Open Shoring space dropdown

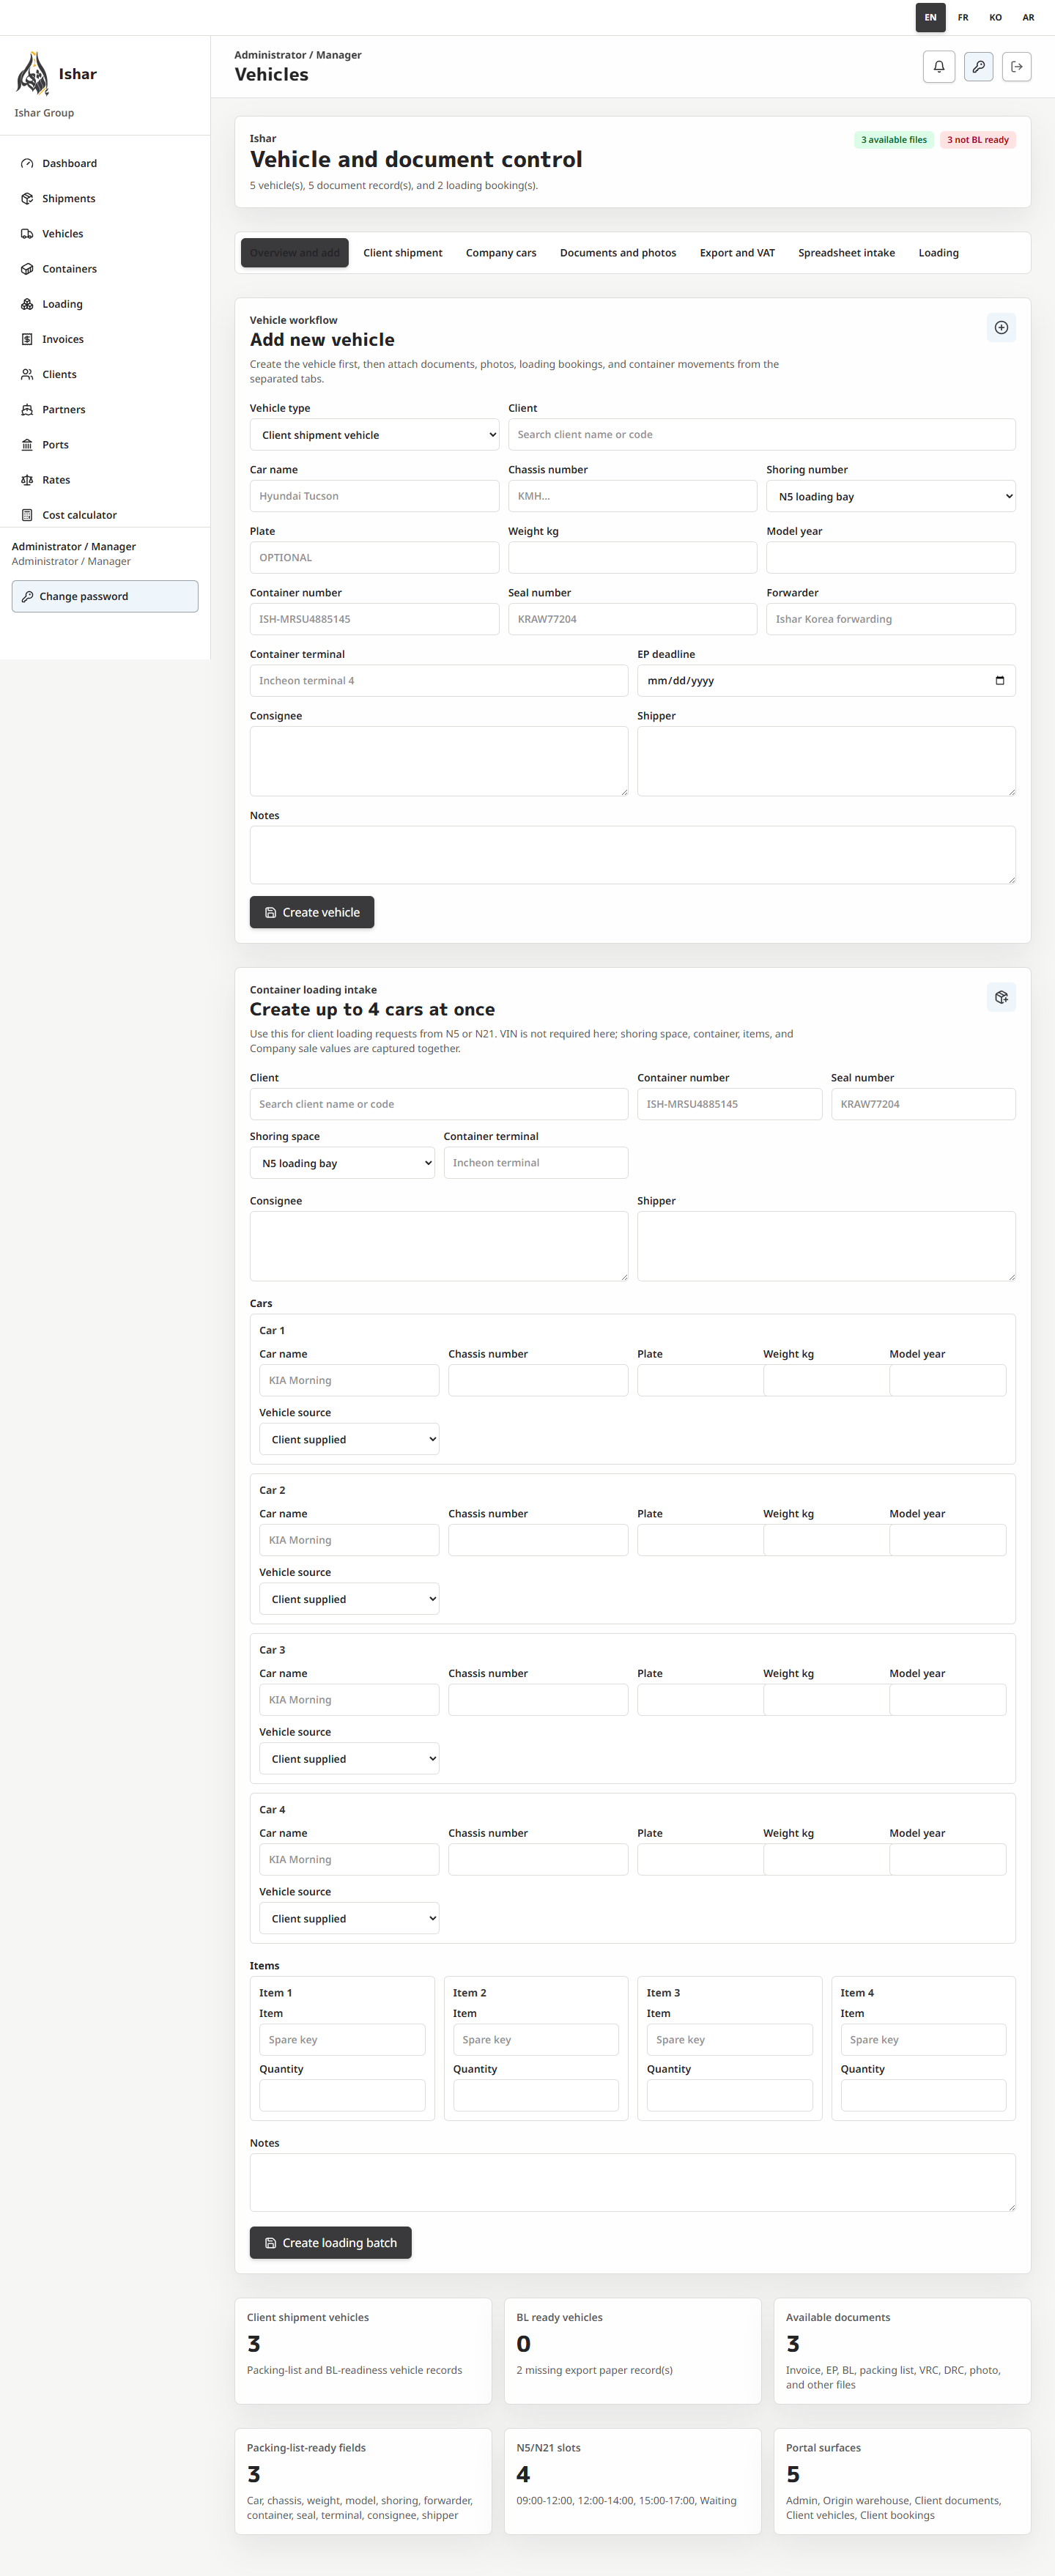pos(342,1163)
